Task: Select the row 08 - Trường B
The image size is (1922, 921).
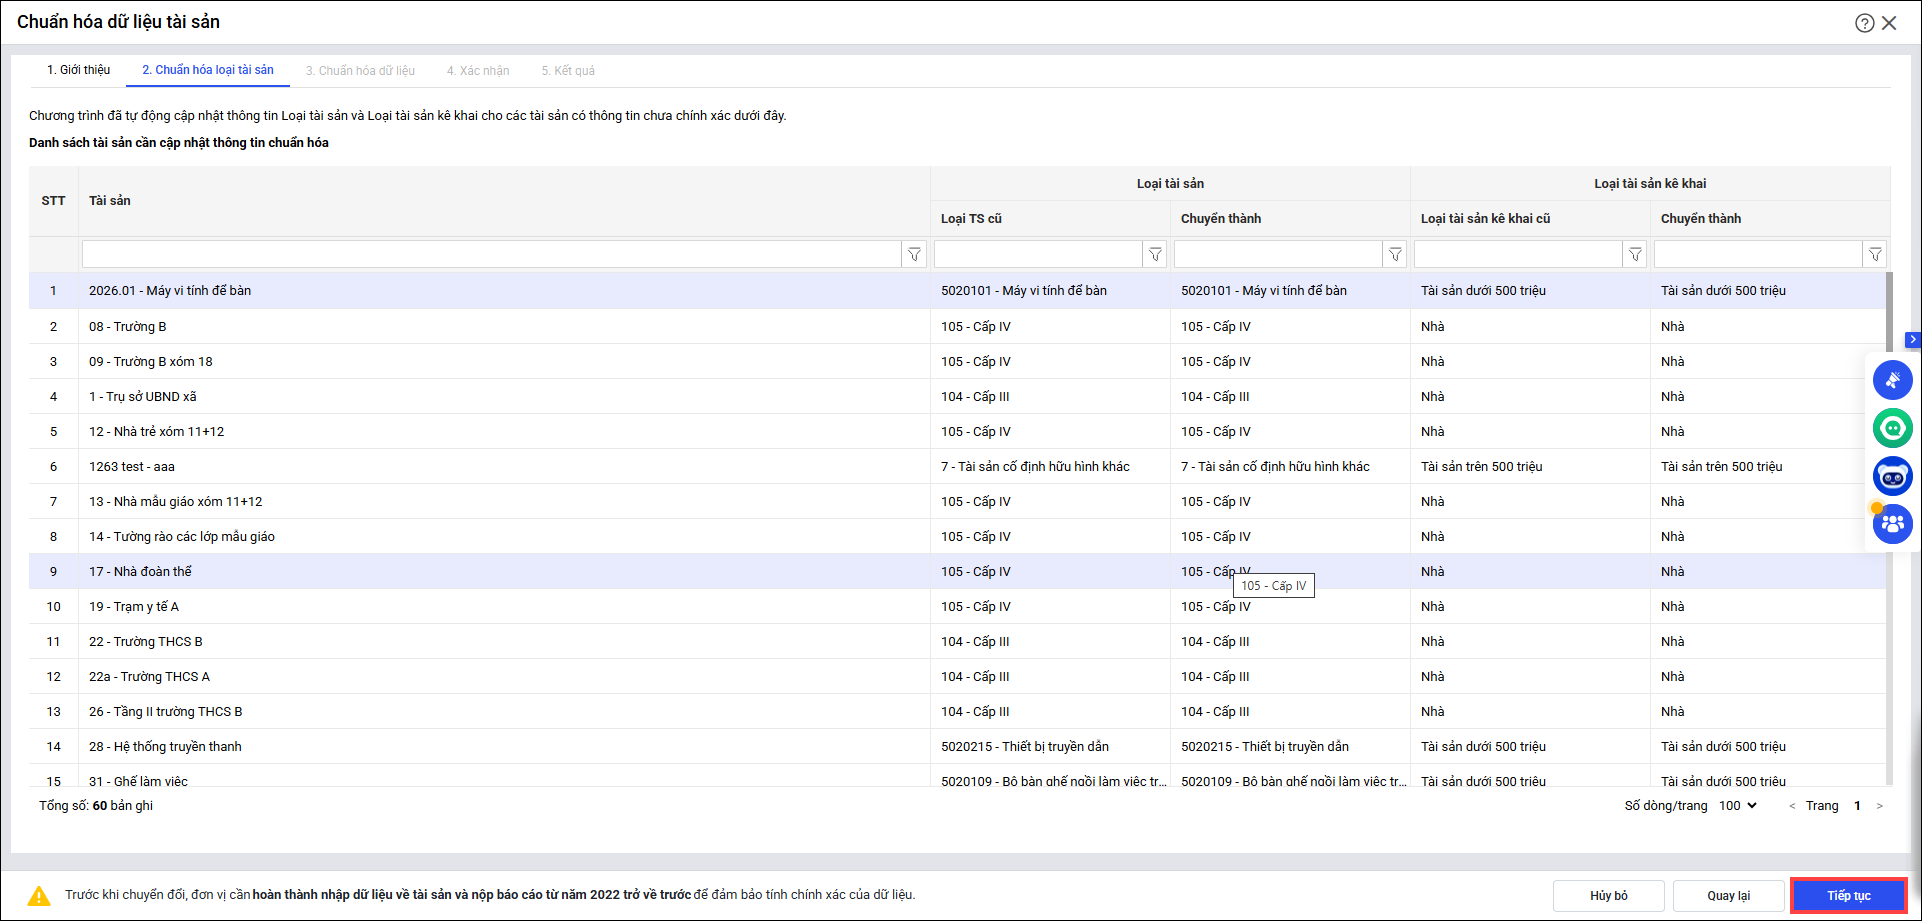Action: click(x=128, y=327)
